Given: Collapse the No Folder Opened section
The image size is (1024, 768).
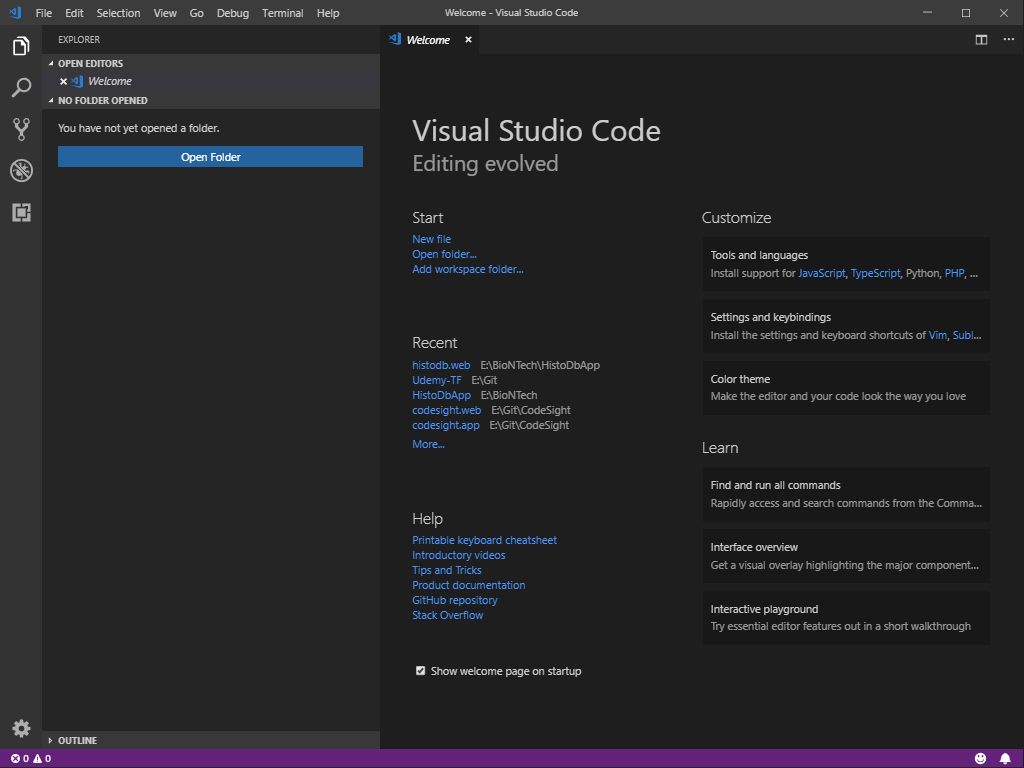Looking at the screenshot, I should click(51, 101).
